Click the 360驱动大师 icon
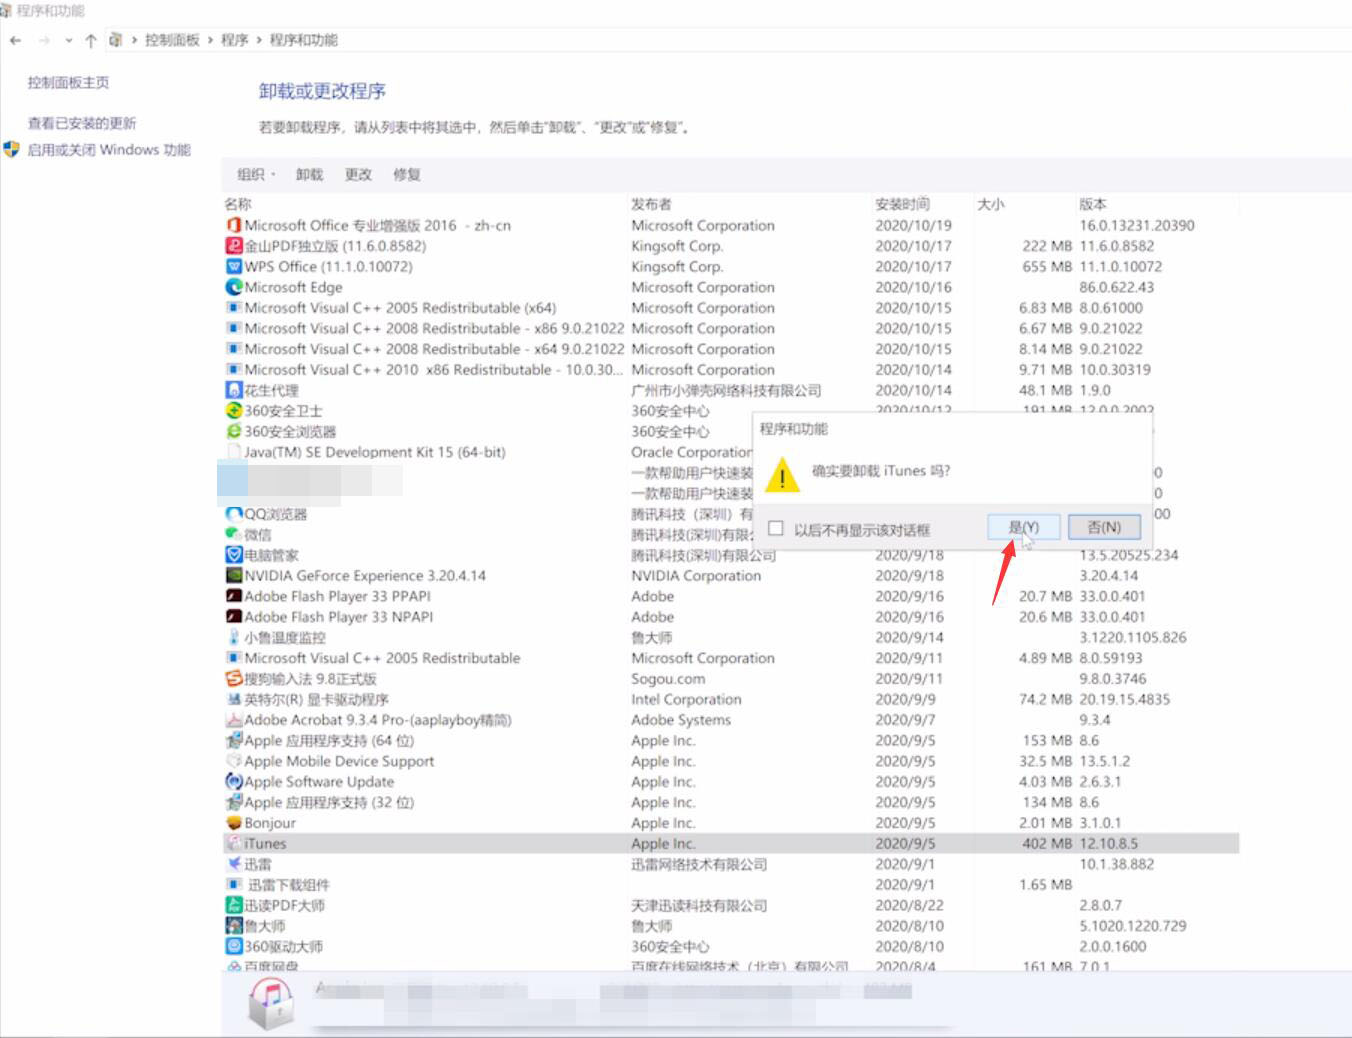1352x1038 pixels. 234,946
